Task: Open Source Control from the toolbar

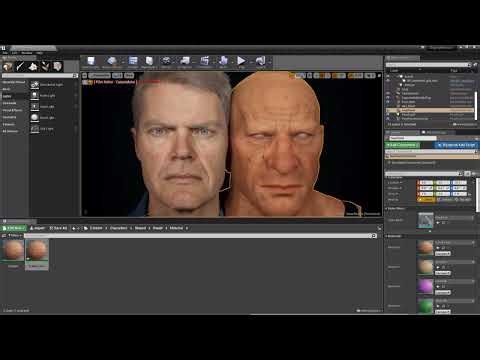Action: pos(112,62)
